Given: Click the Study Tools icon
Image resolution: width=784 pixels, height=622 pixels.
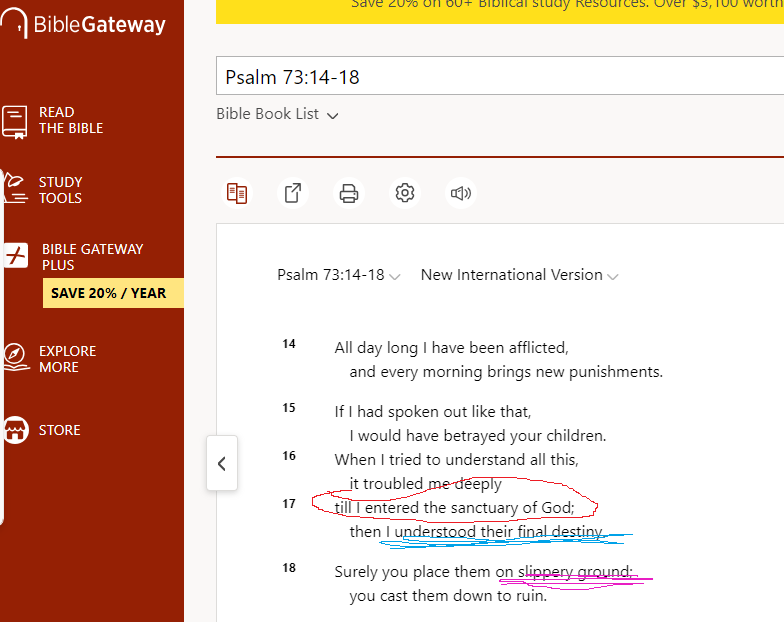Looking at the screenshot, I should (x=14, y=189).
